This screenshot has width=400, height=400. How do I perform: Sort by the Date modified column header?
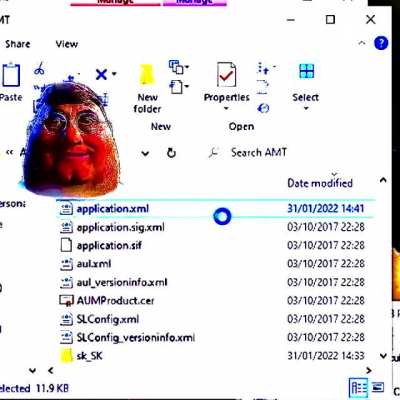point(320,183)
